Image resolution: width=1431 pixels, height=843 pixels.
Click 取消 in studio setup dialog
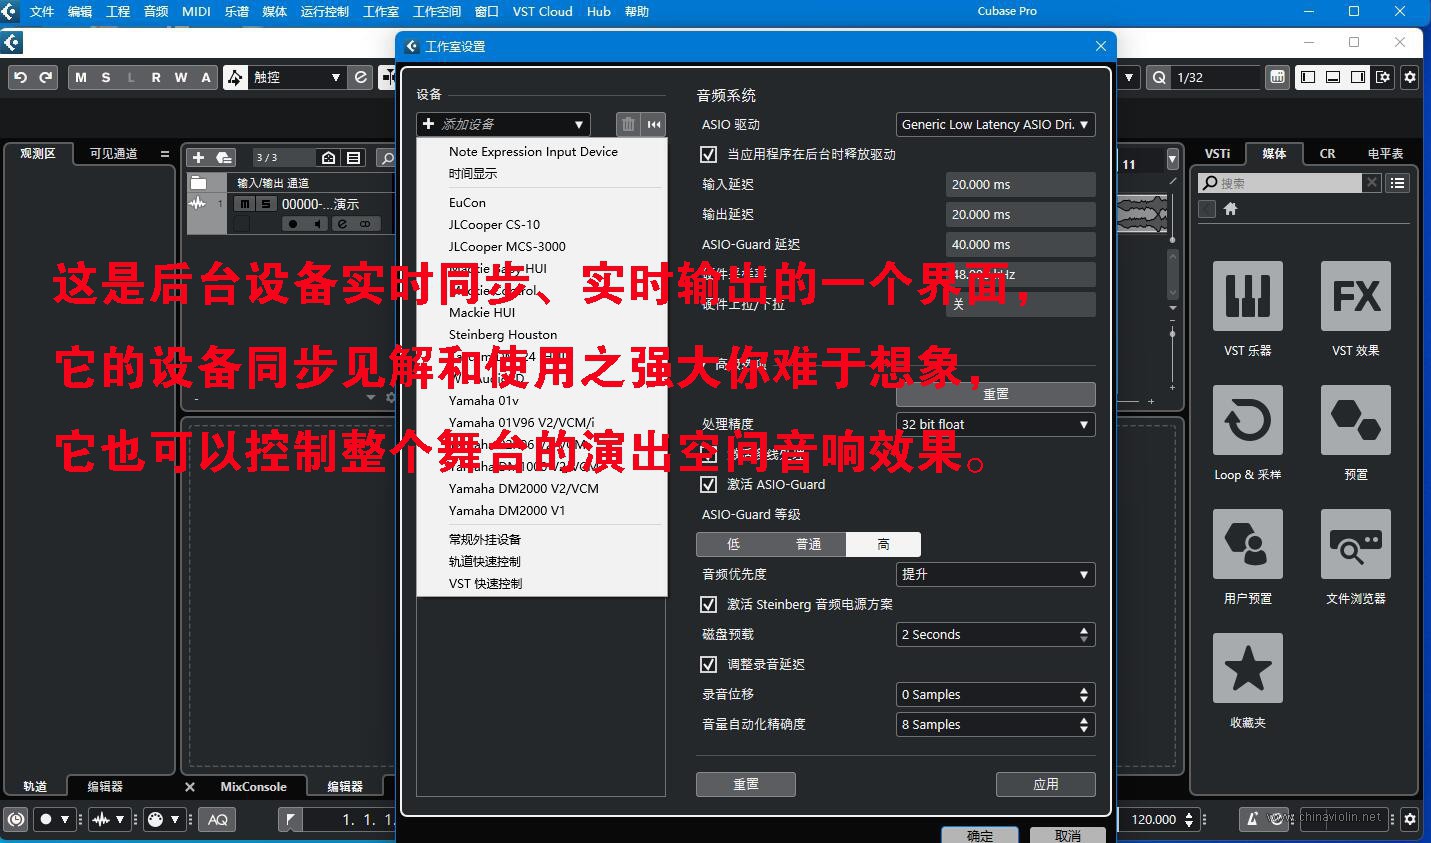(1067, 835)
